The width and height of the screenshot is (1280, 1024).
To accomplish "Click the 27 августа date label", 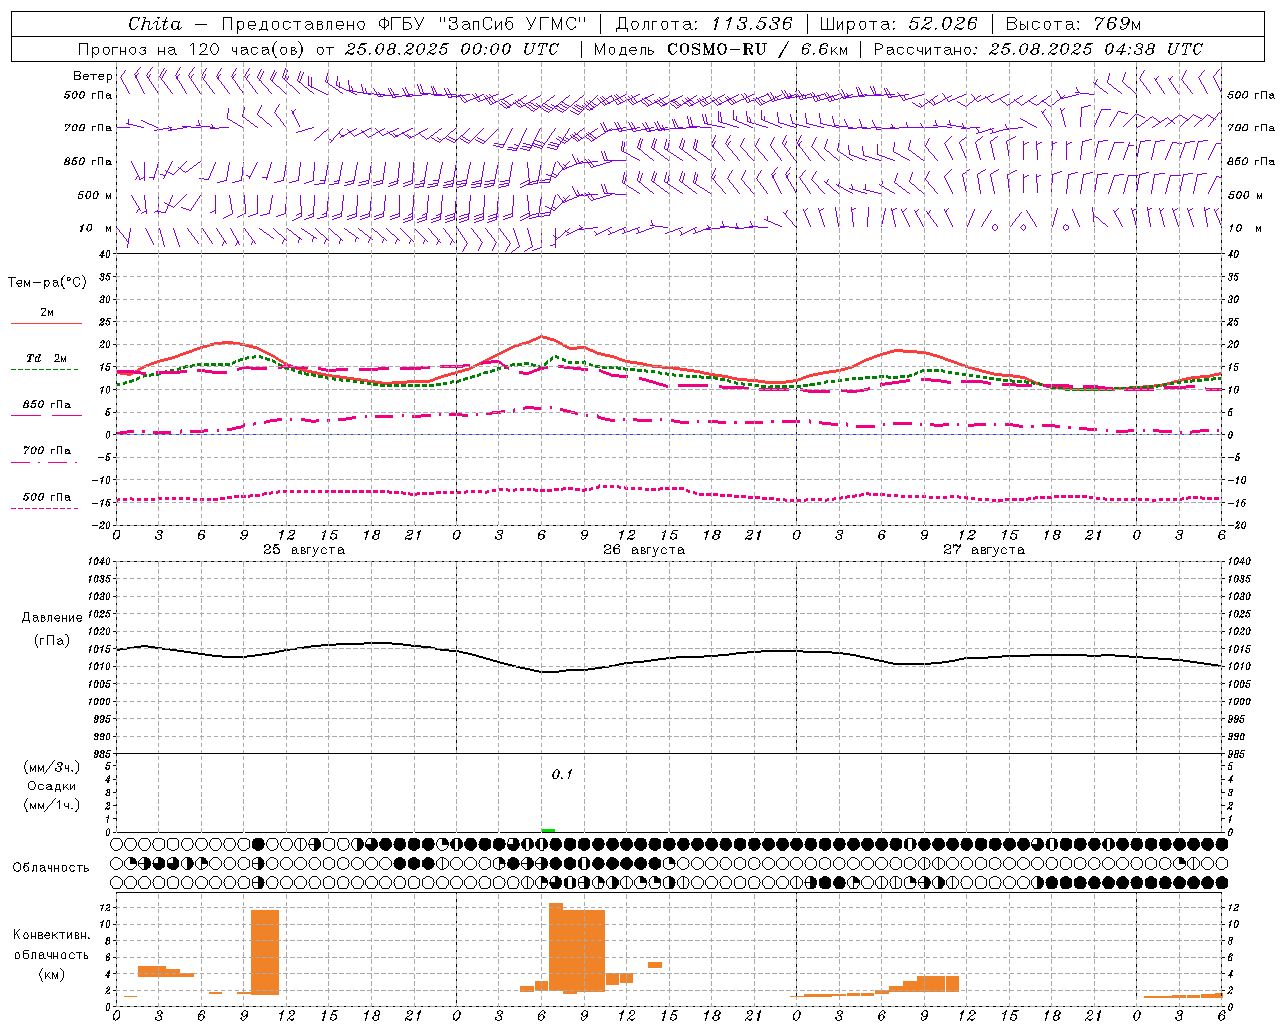I will (983, 550).
